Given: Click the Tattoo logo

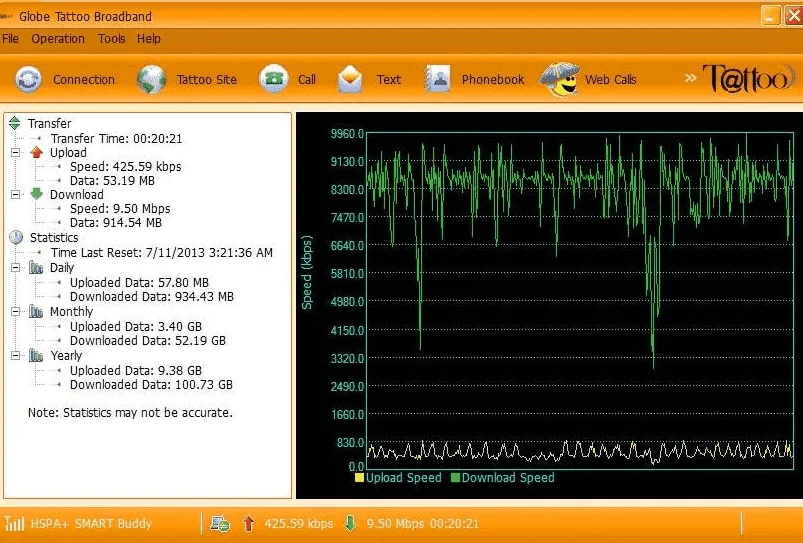Looking at the screenshot, I should click(x=748, y=79).
